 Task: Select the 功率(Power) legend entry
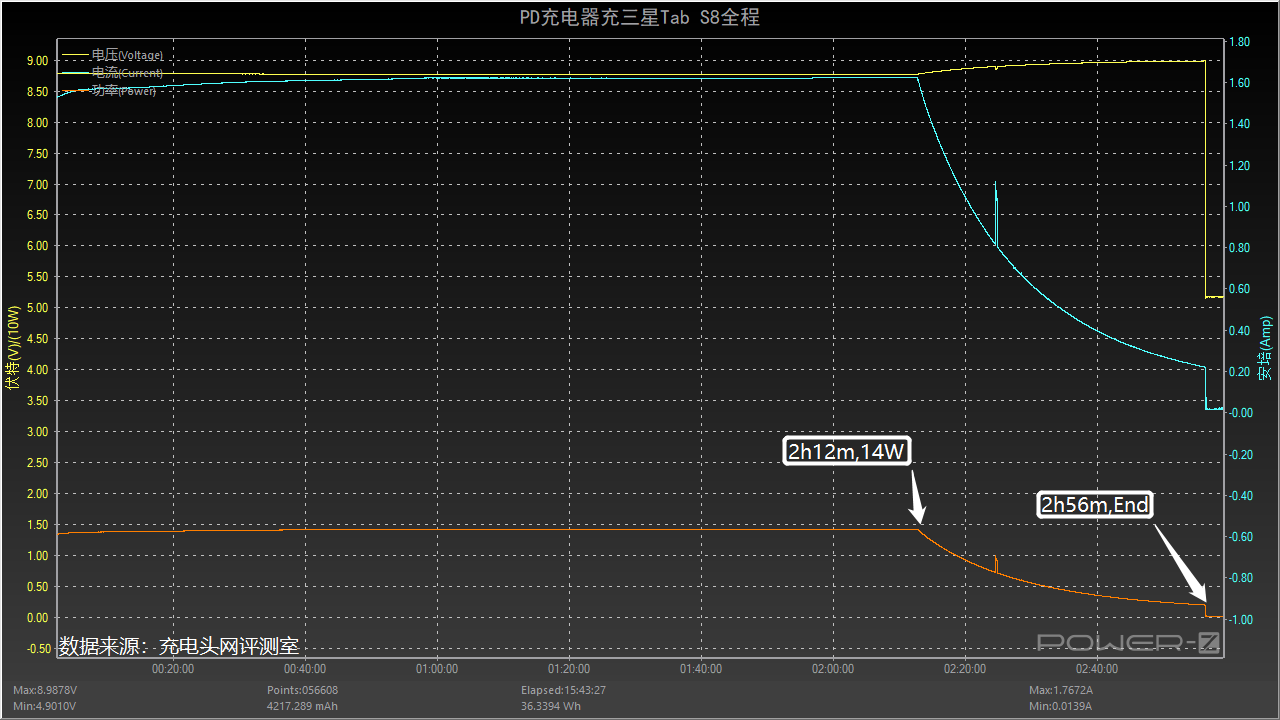109,91
